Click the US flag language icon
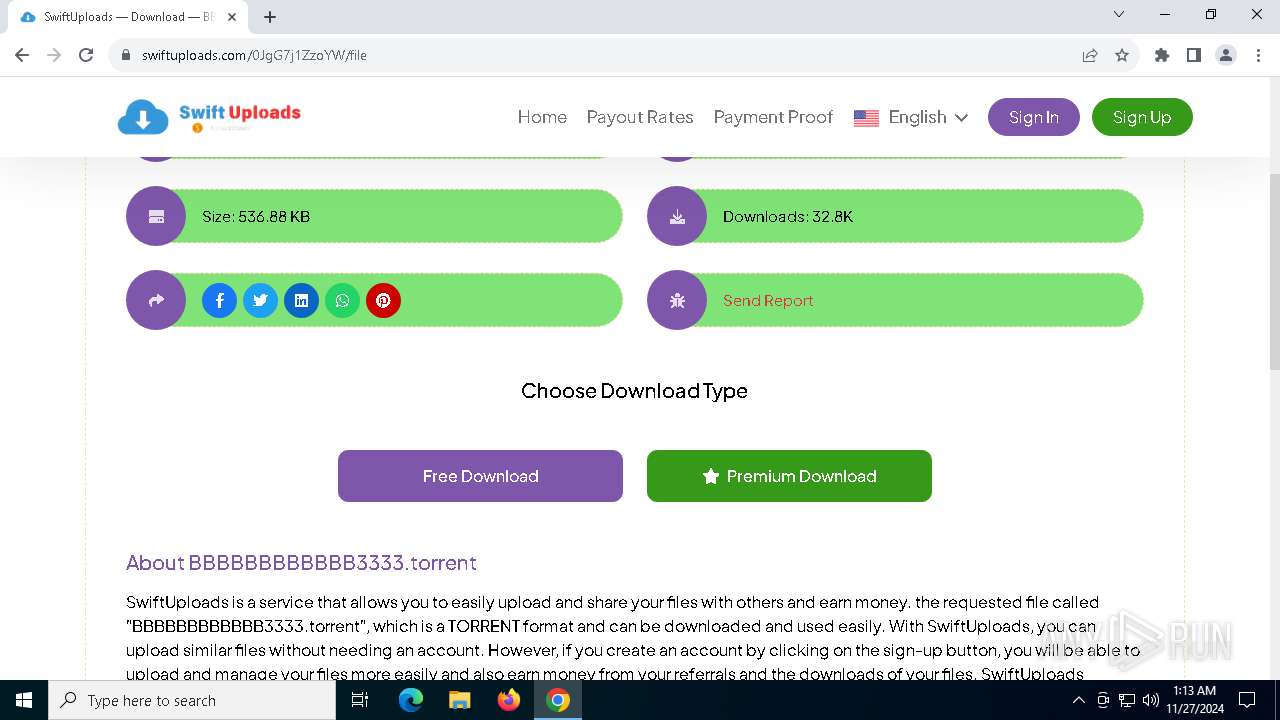1280x720 pixels. pos(866,117)
